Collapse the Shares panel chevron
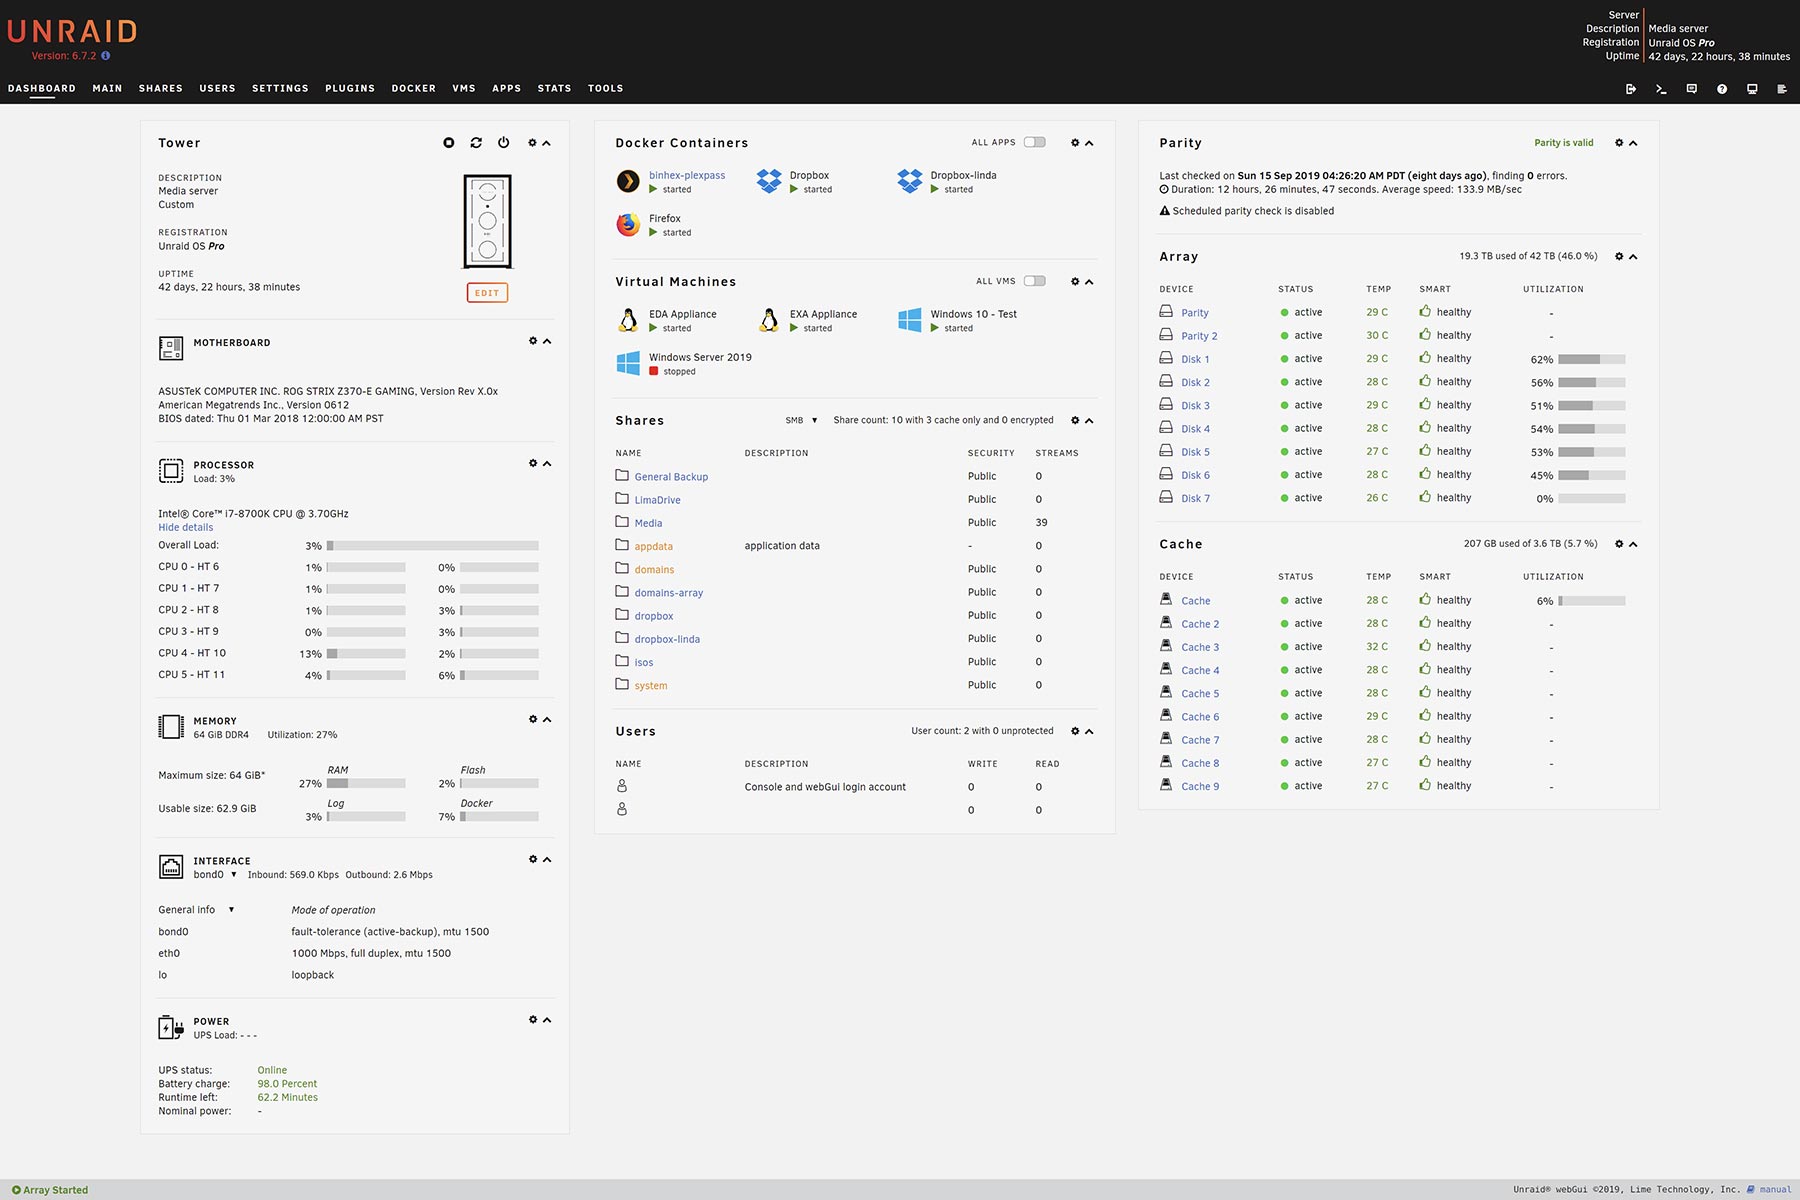This screenshot has height=1200, width=1800. (1089, 421)
